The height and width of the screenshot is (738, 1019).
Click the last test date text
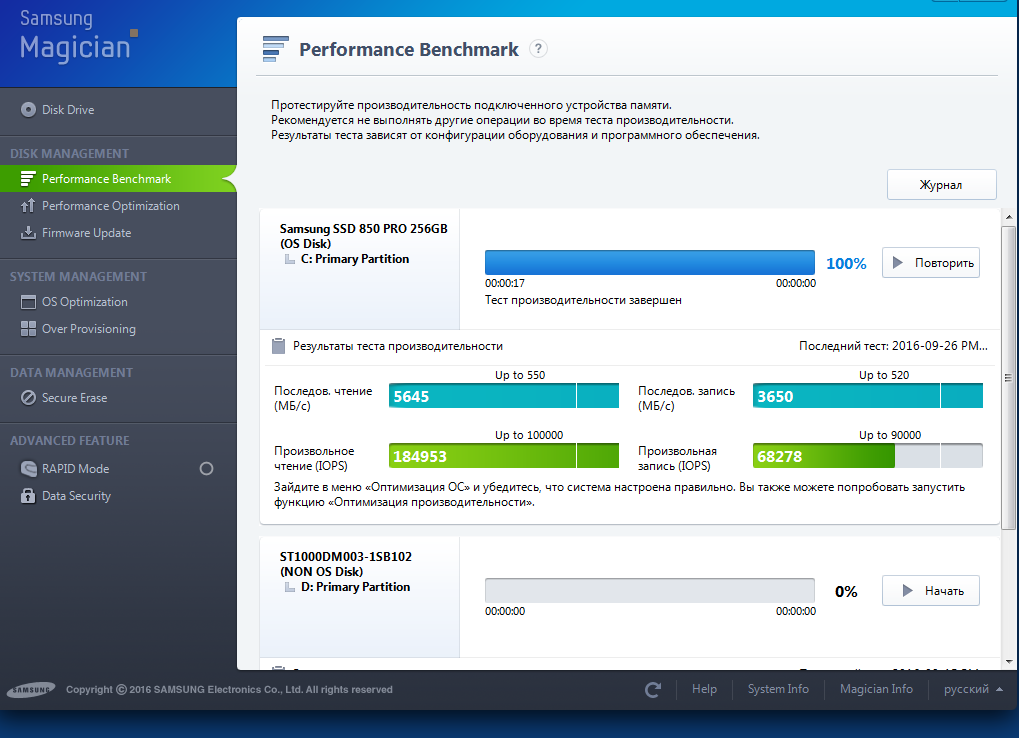pos(893,346)
